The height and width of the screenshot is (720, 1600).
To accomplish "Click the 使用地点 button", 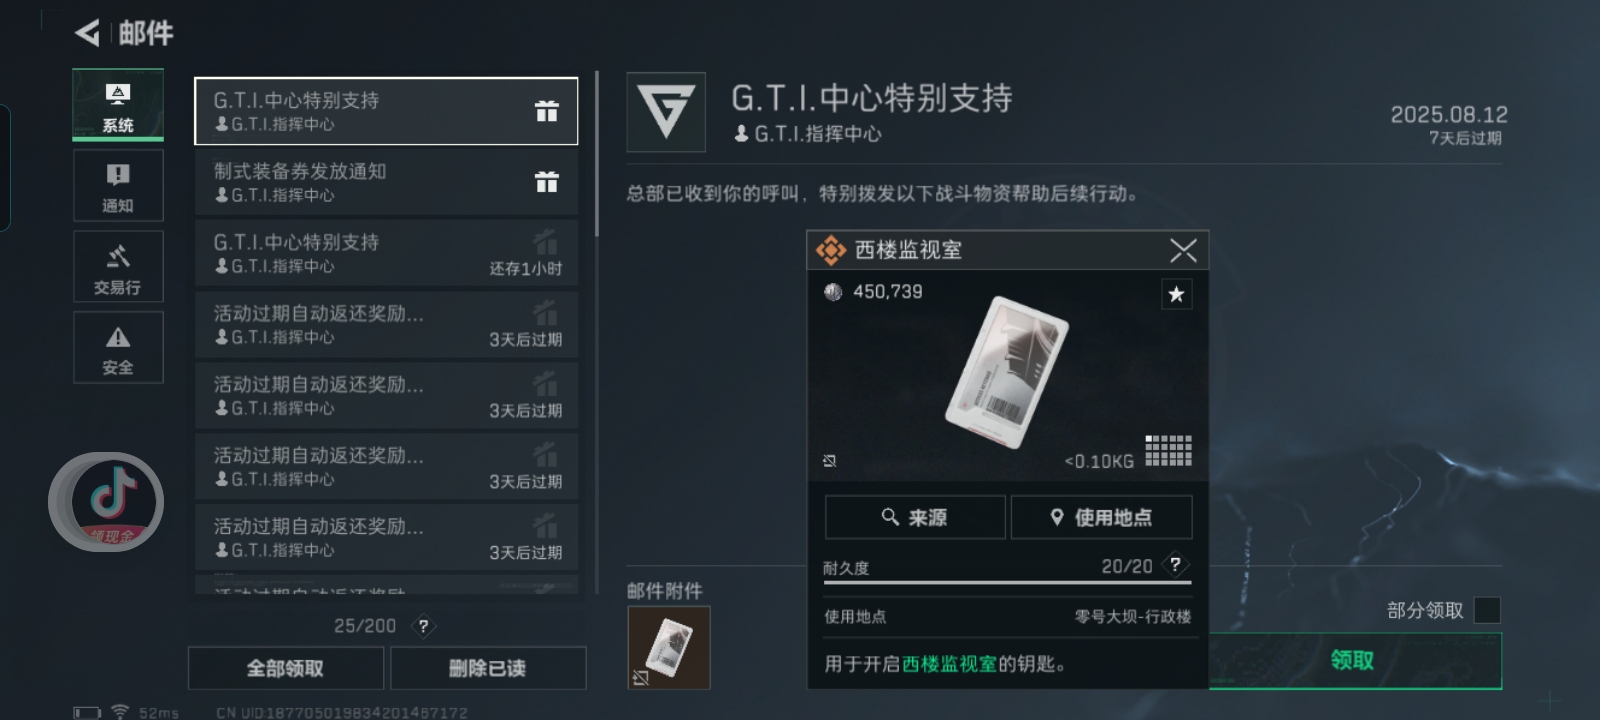I will pos(1101,517).
